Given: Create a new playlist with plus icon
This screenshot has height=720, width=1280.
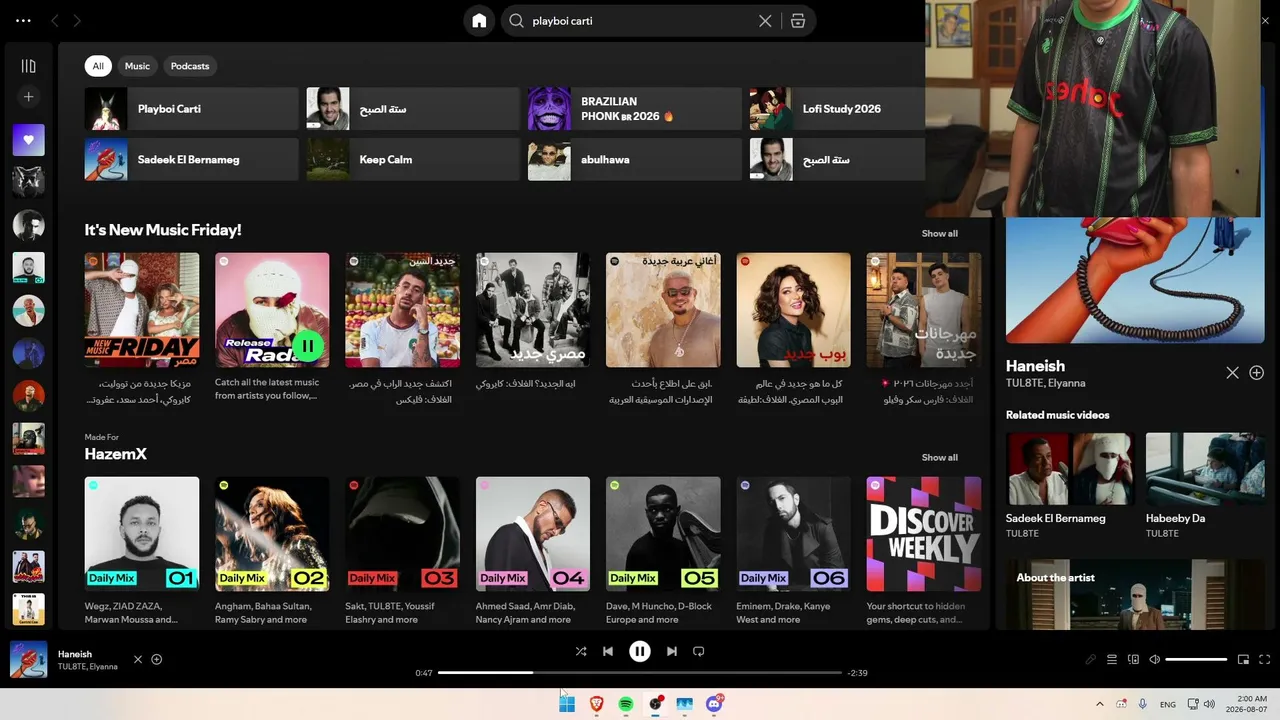Looking at the screenshot, I should point(28,97).
